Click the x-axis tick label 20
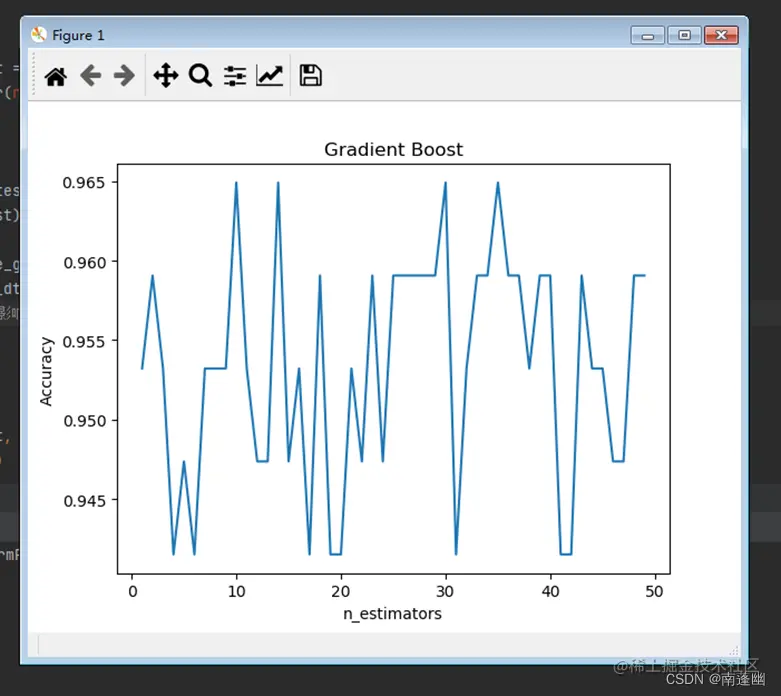This screenshot has width=781, height=696. tap(341, 591)
